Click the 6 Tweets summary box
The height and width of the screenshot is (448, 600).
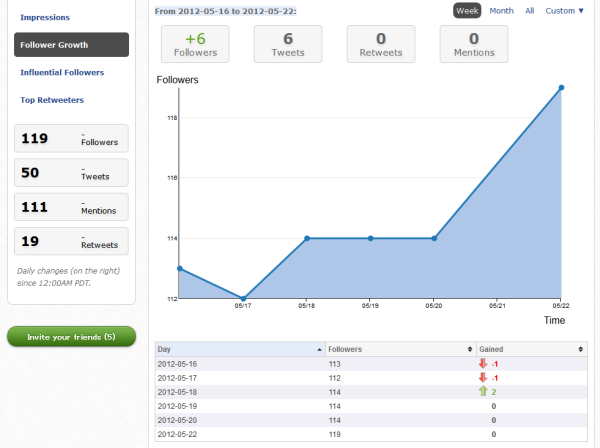[288, 44]
